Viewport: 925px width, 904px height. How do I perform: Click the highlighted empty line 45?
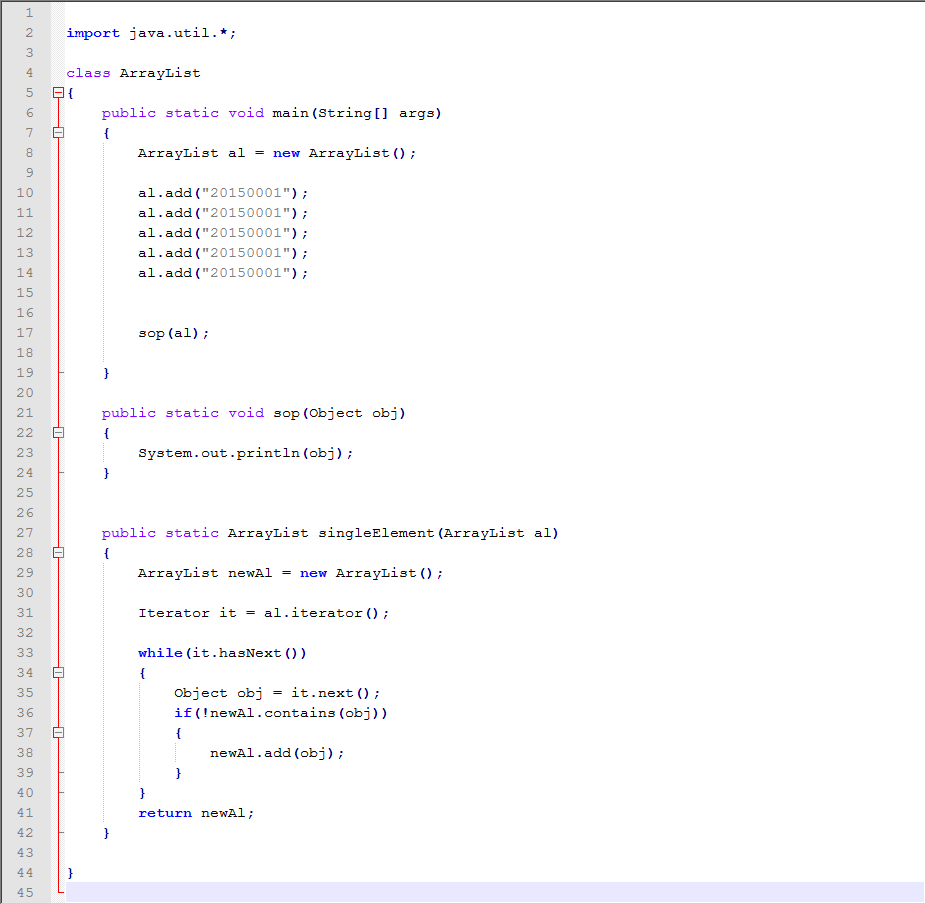[495, 892]
